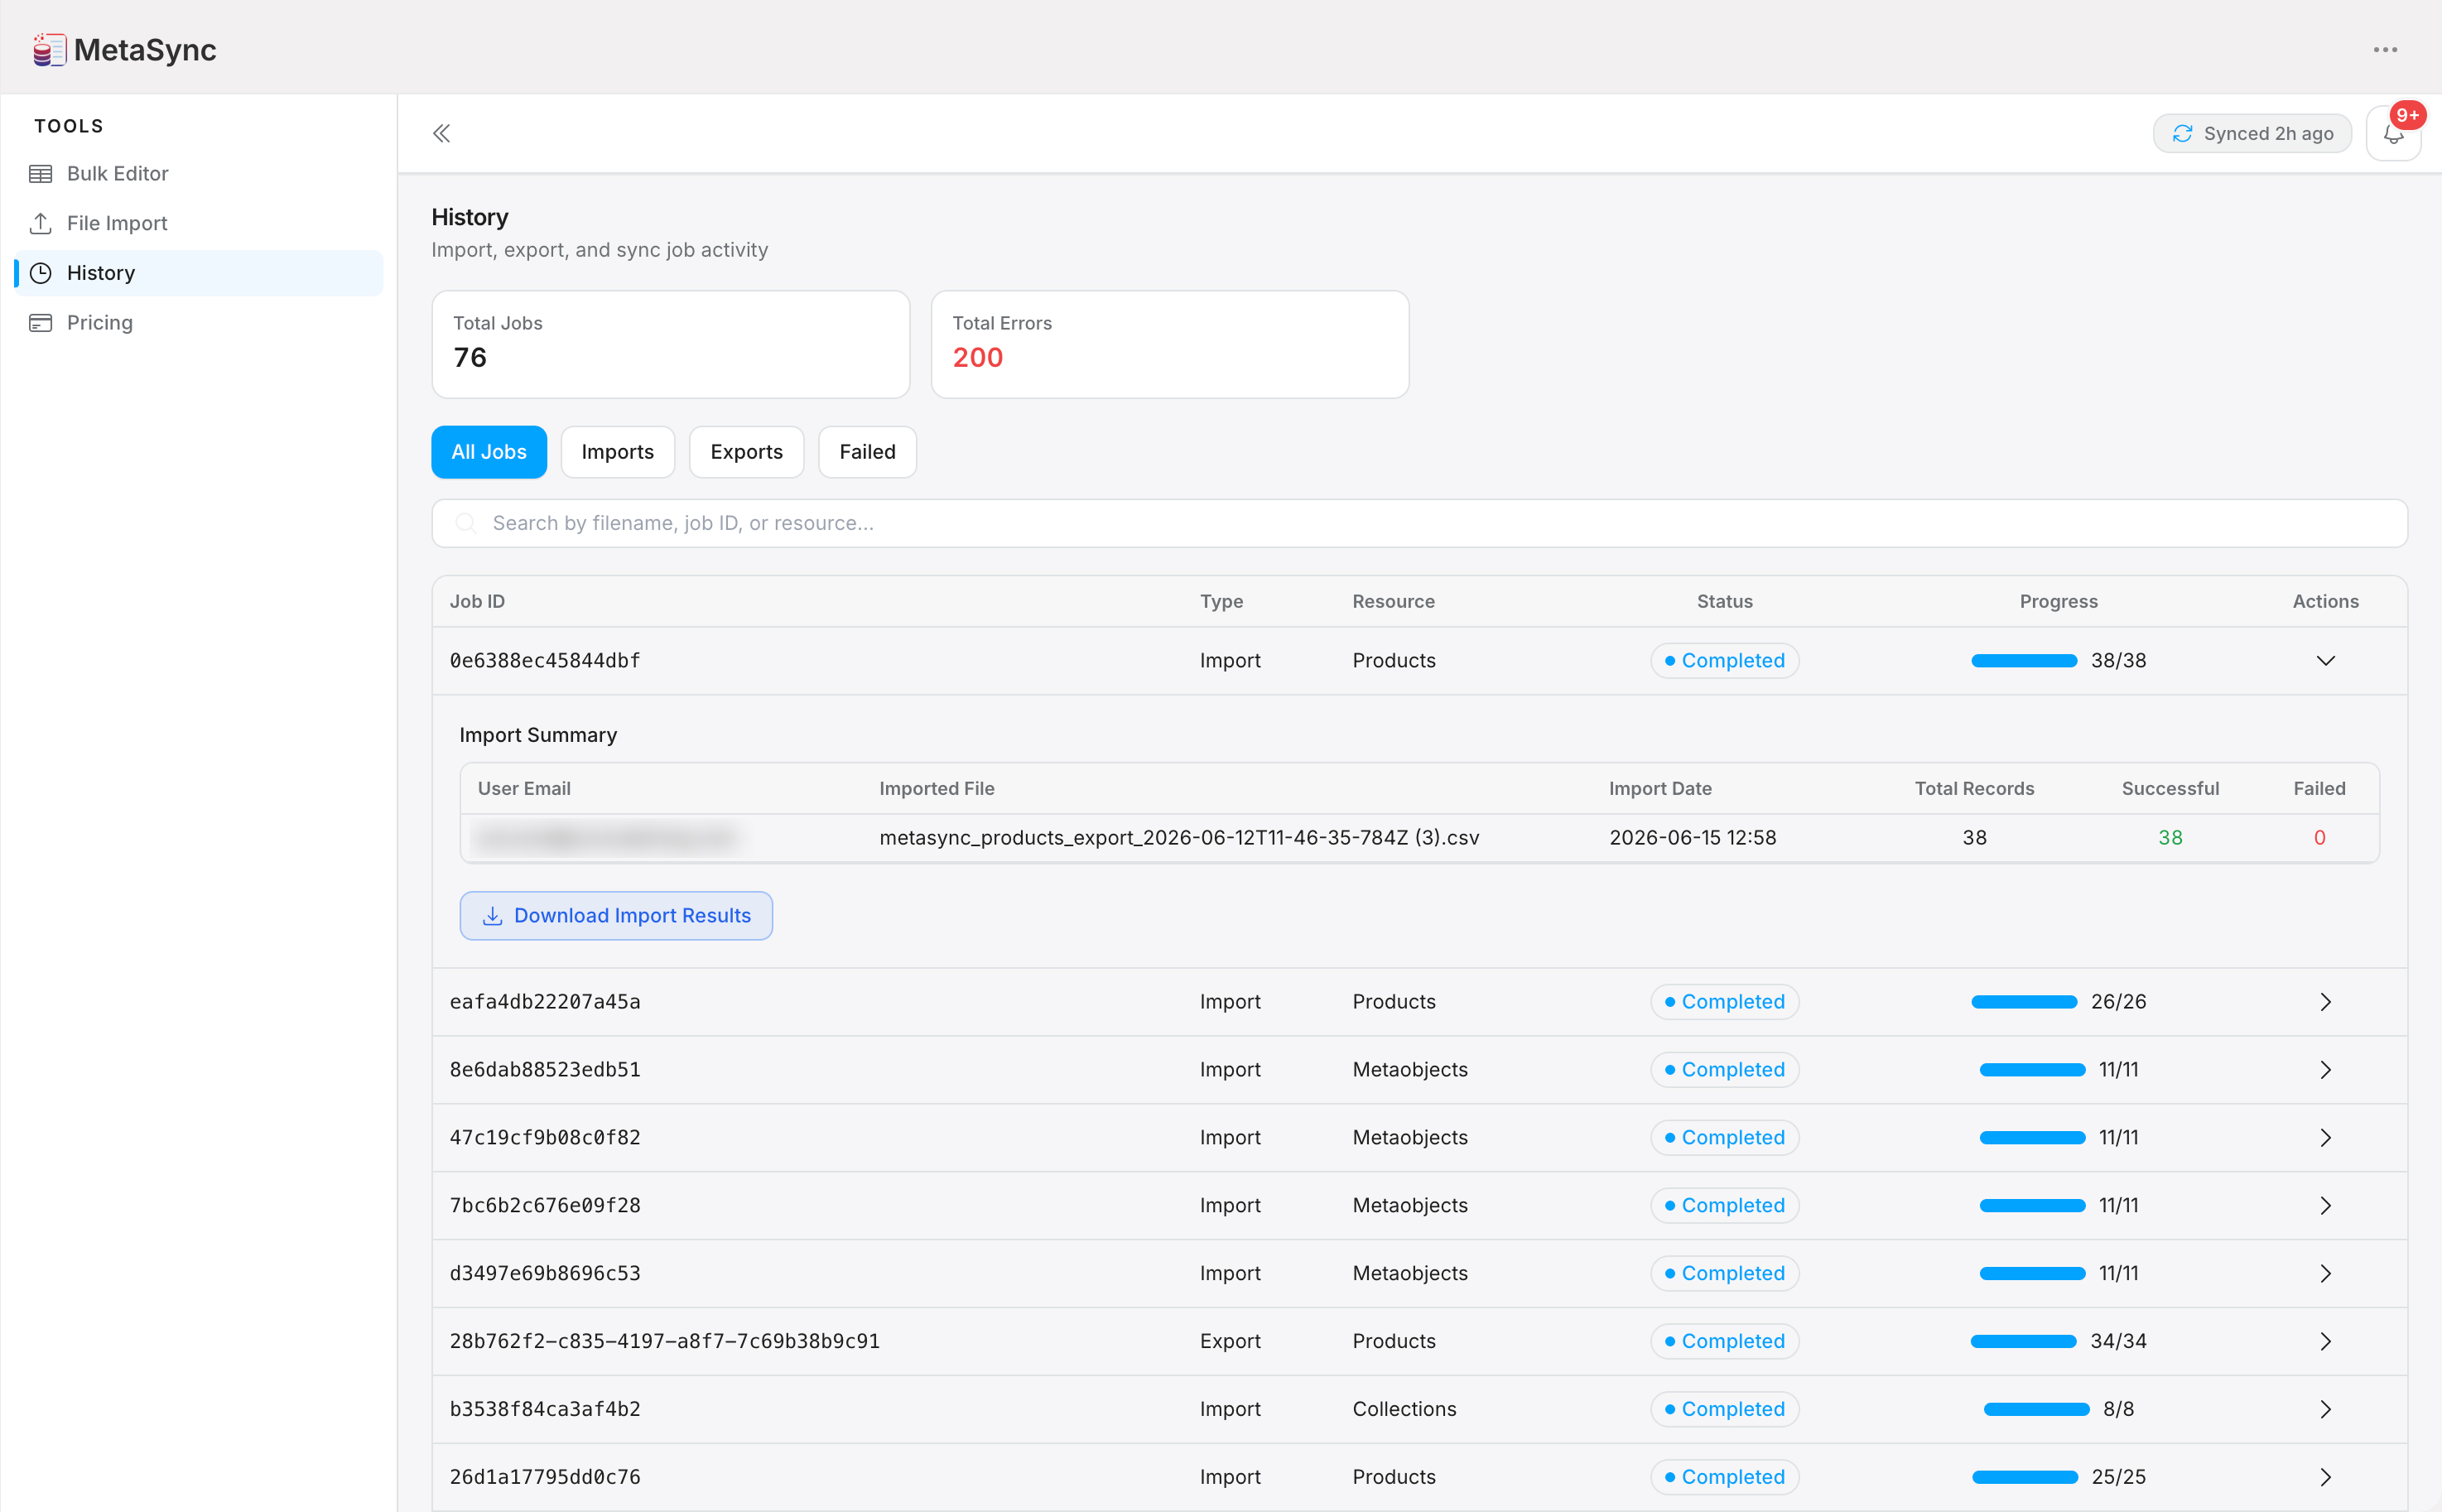Screen dimensions: 2442x1512
Task: Switch to the Imports filter tab
Action: pyautogui.click(x=617, y=452)
